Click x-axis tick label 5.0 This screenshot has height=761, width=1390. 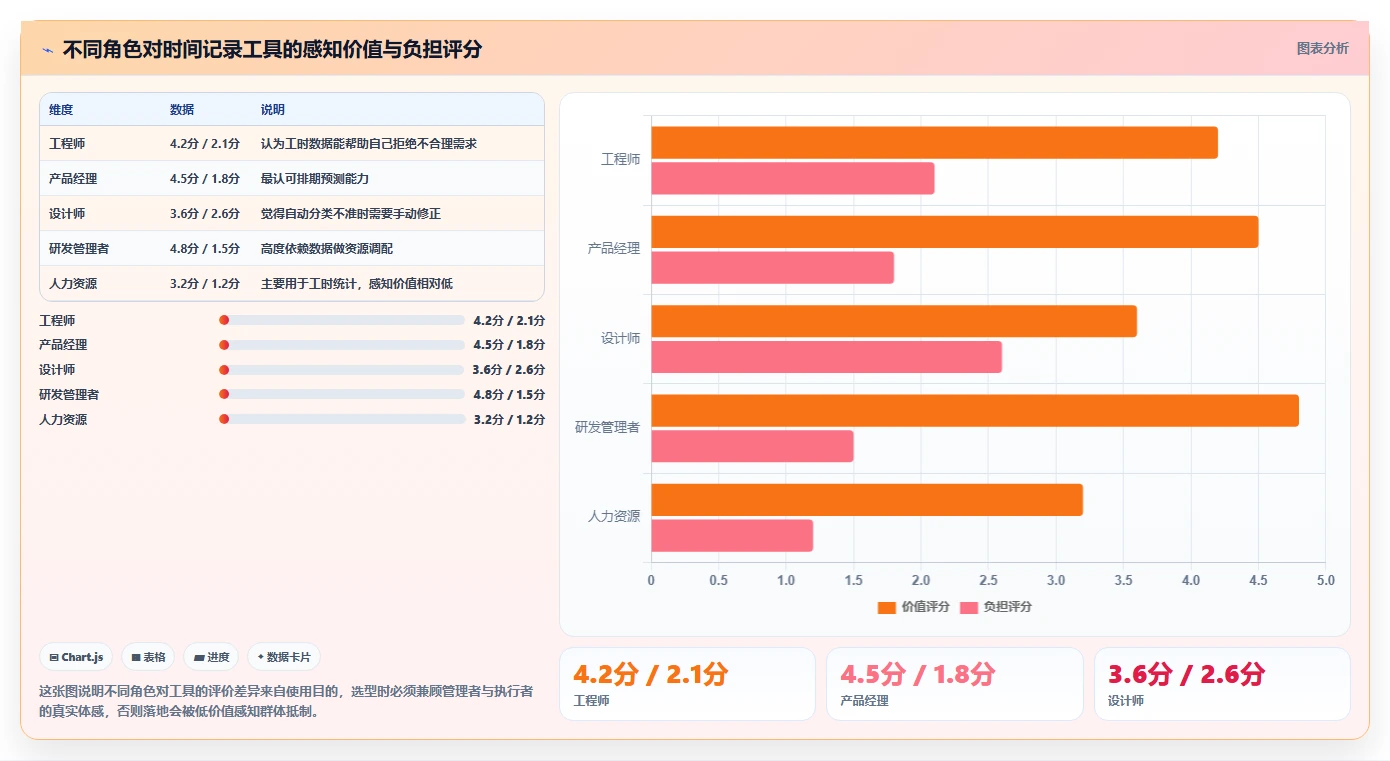click(x=1325, y=580)
